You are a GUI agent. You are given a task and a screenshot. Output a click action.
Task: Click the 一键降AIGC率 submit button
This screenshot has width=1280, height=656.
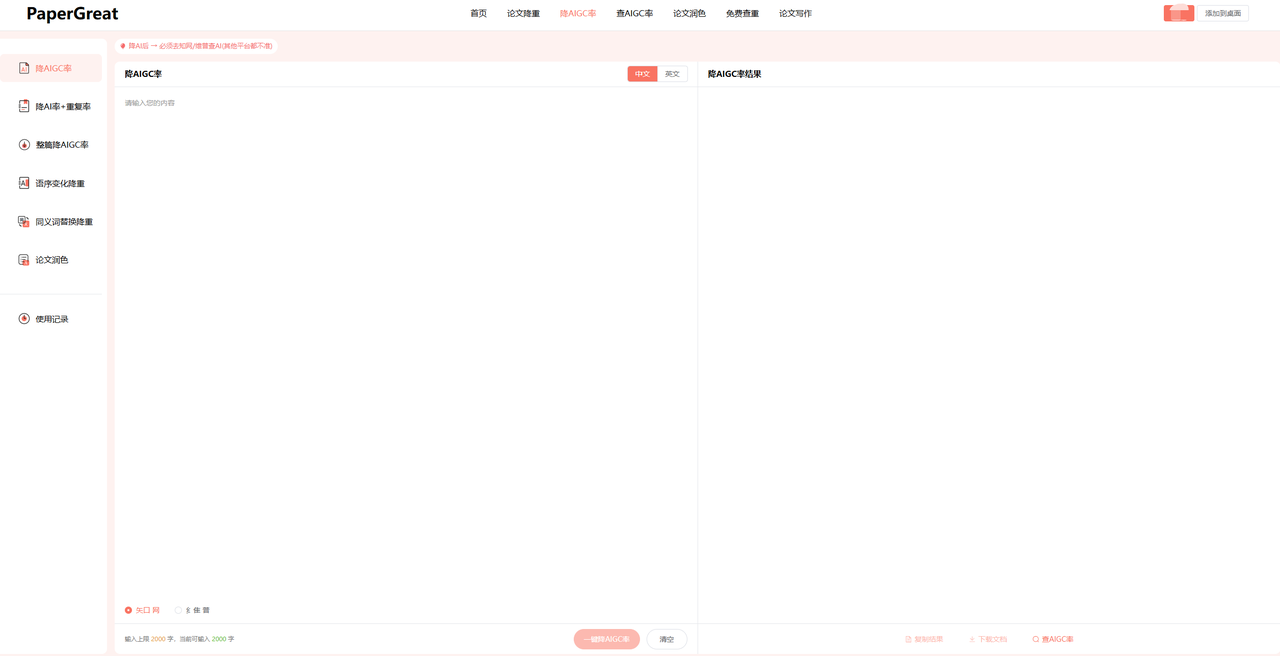607,639
